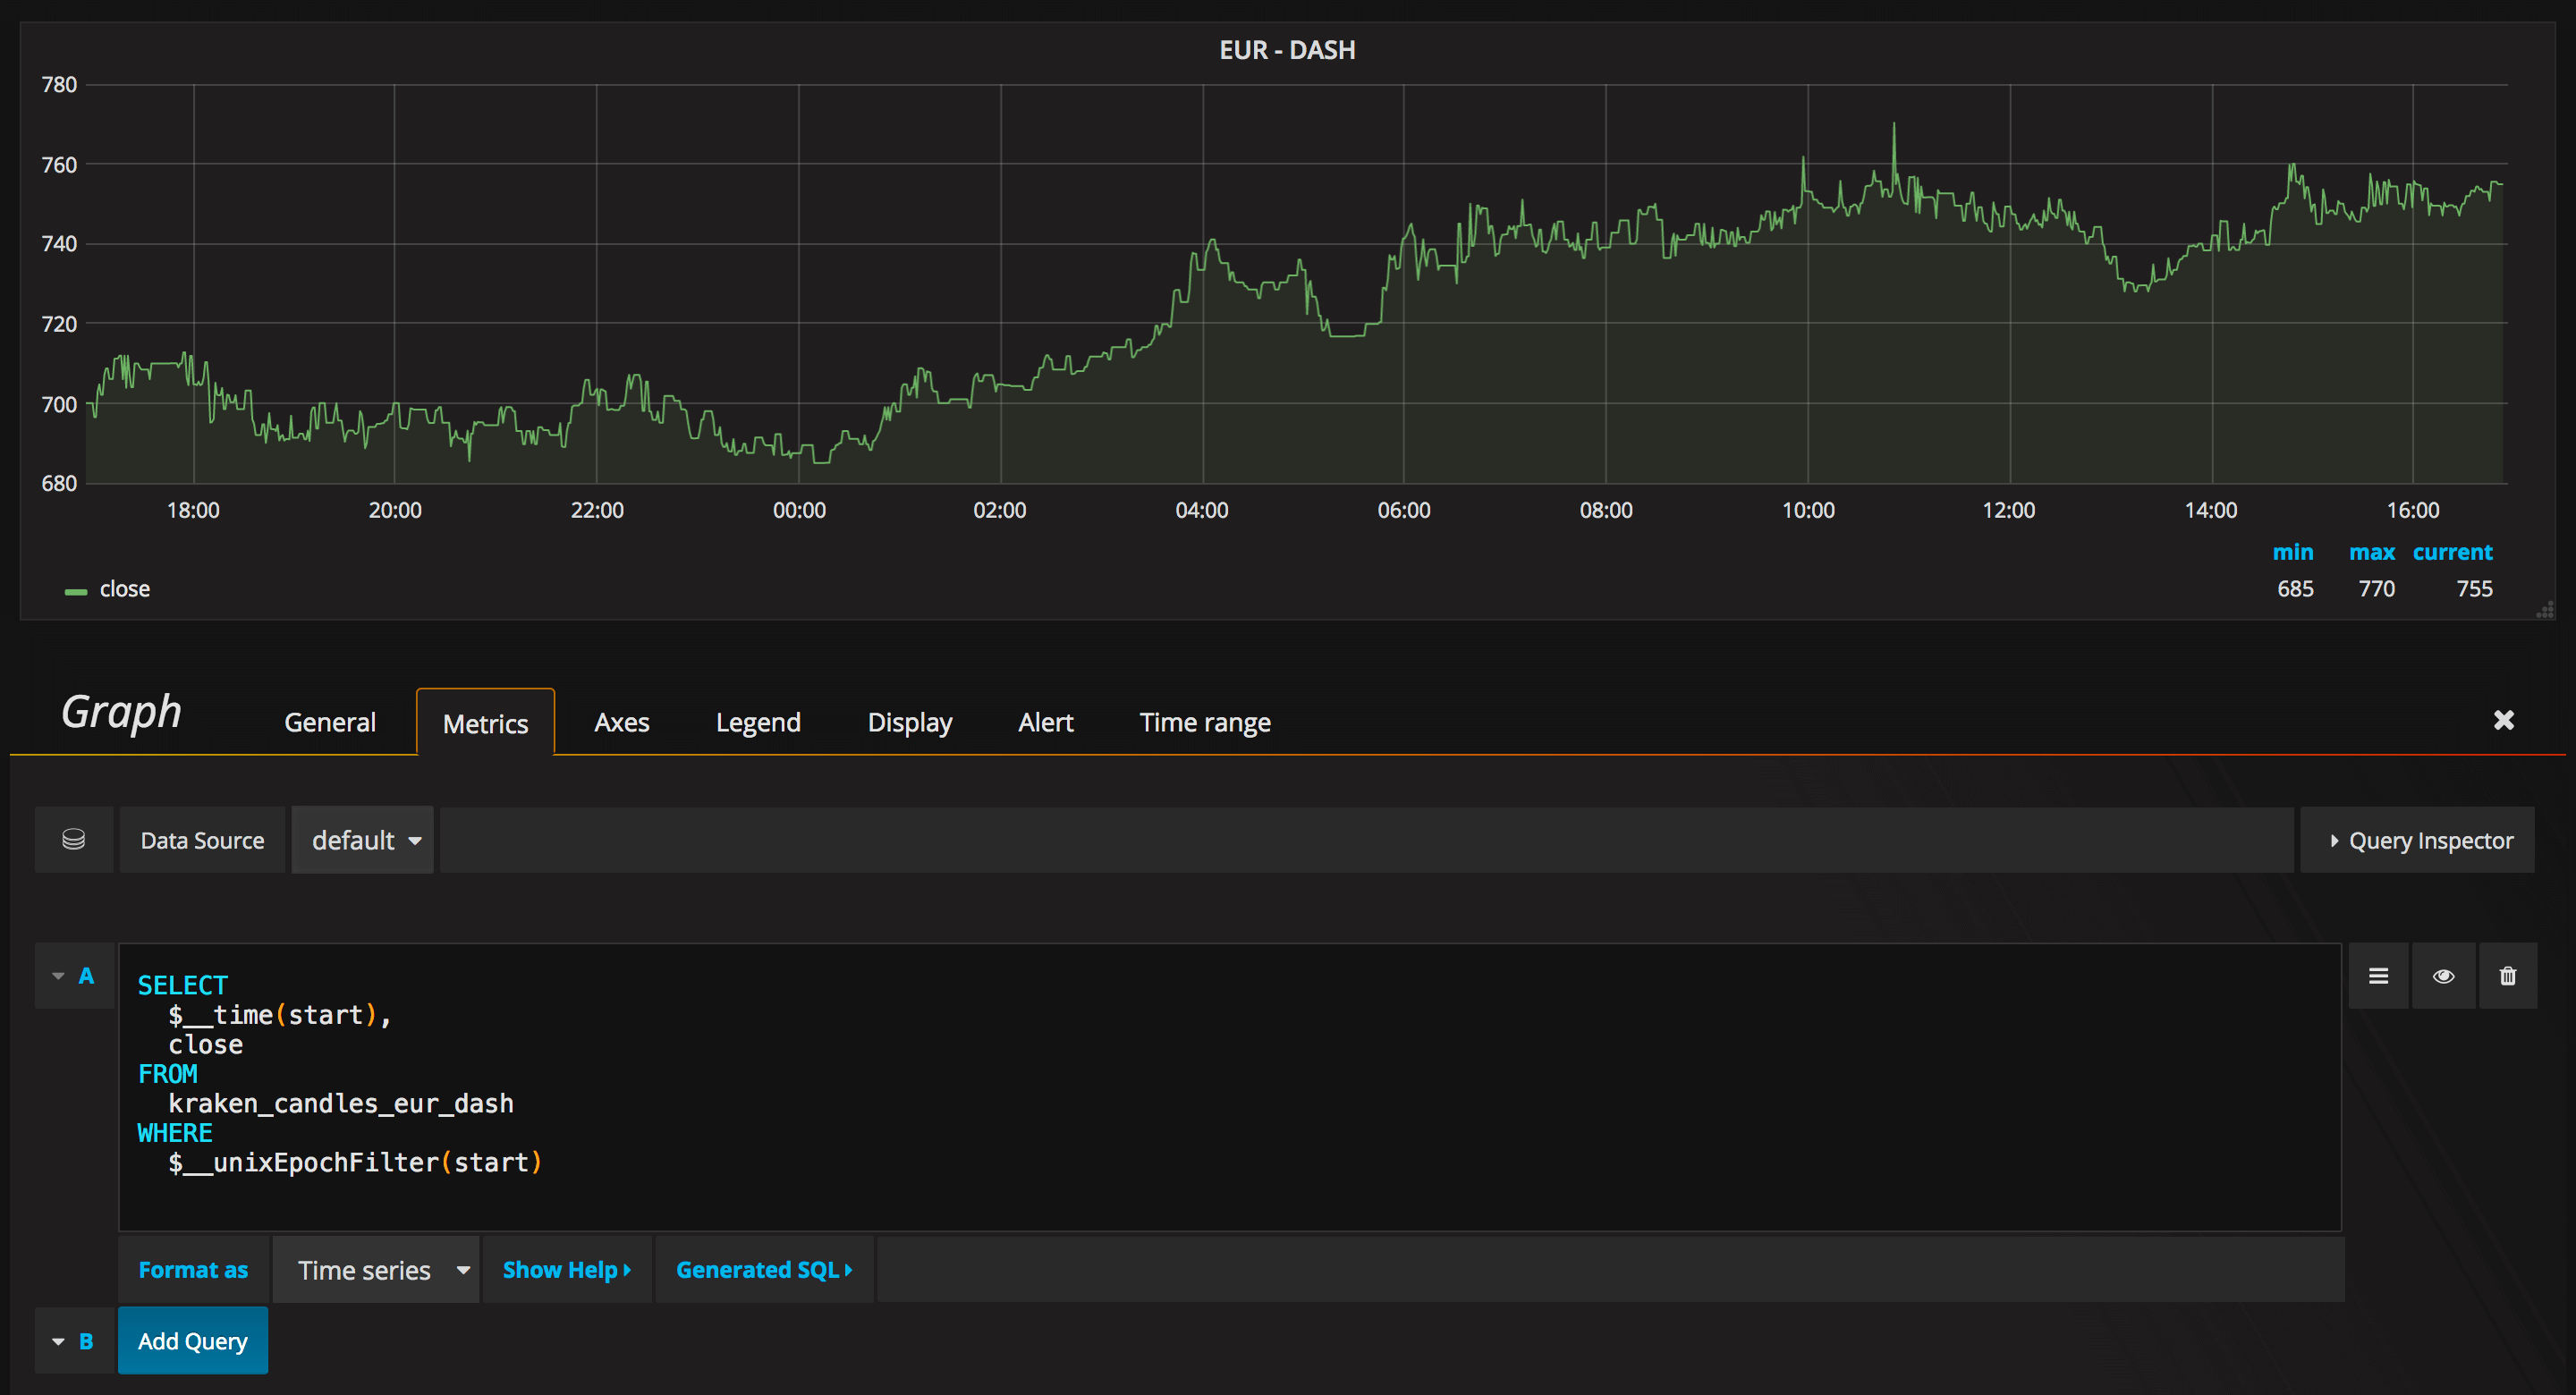Click the $__unixEpochFilter(start) macro text
2576x1395 pixels.
point(355,1163)
